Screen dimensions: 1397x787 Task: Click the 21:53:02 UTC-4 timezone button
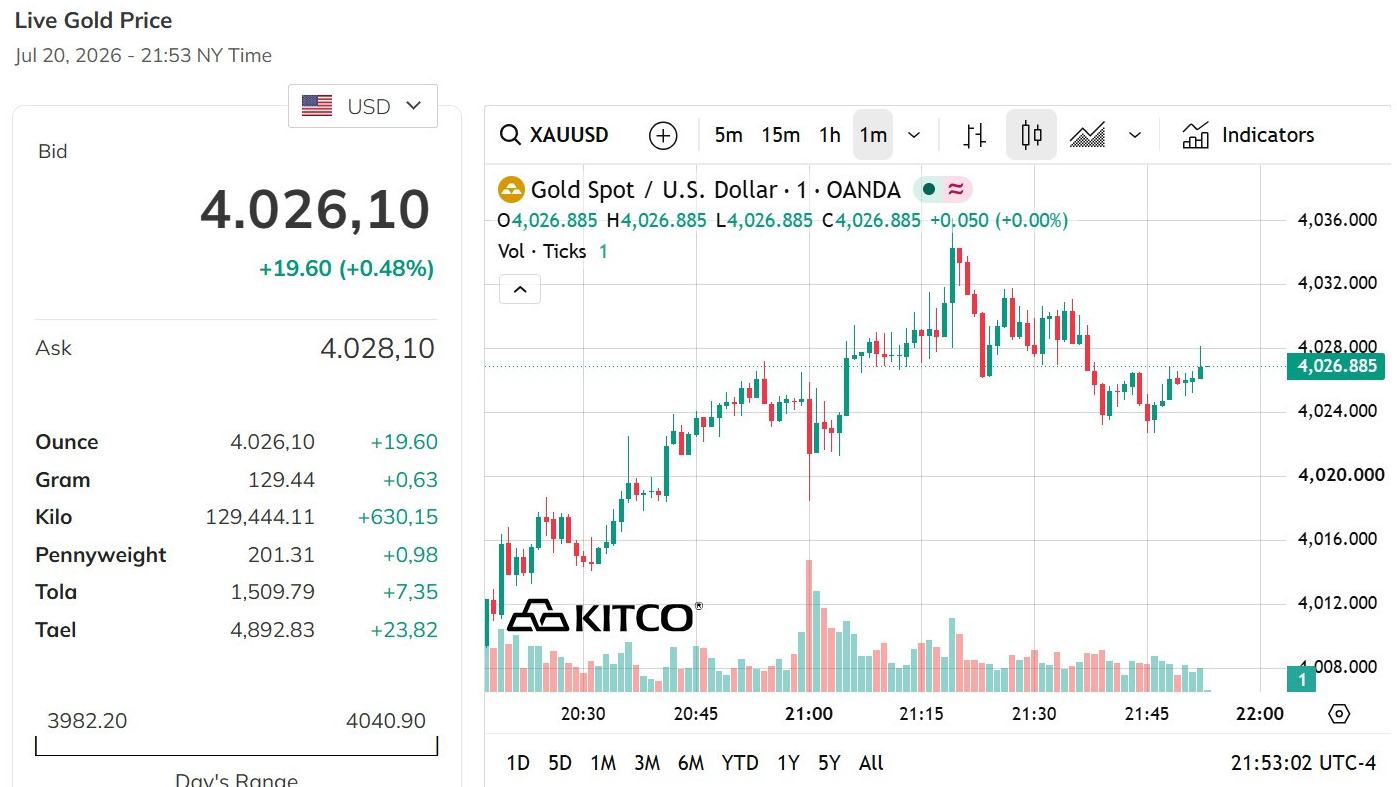pos(1303,763)
